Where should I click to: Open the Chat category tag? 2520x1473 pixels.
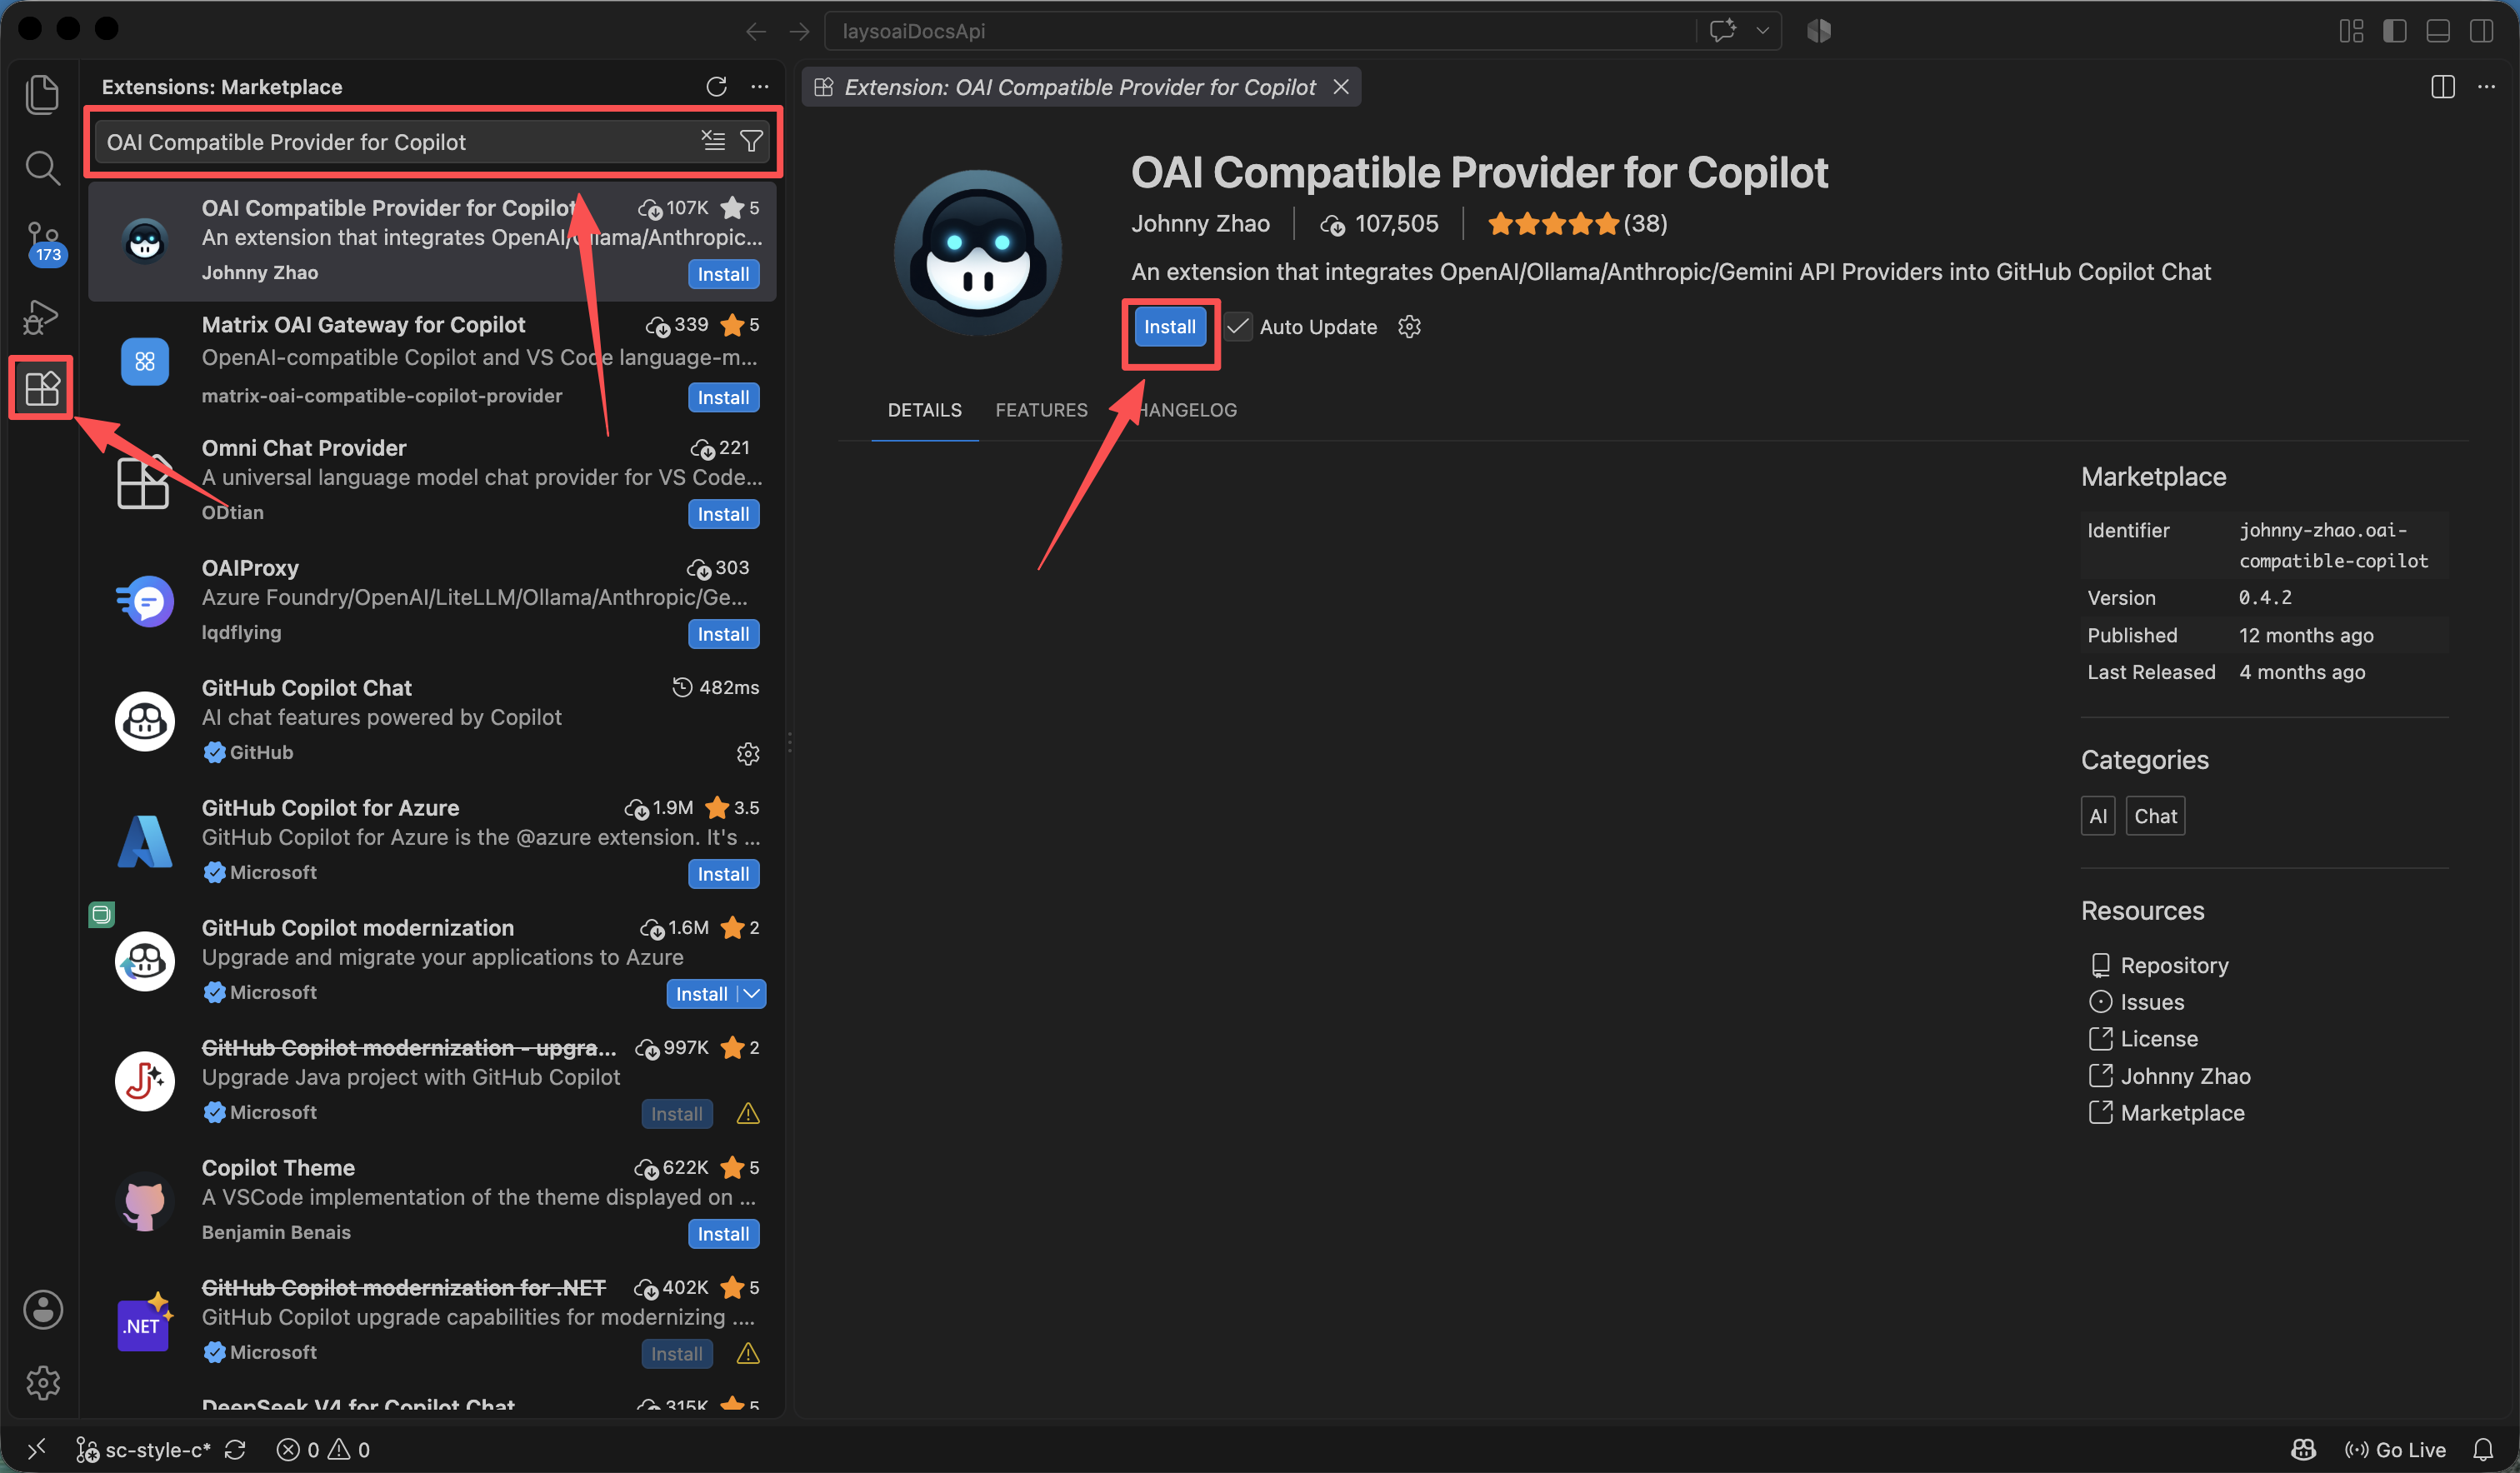click(x=2155, y=816)
